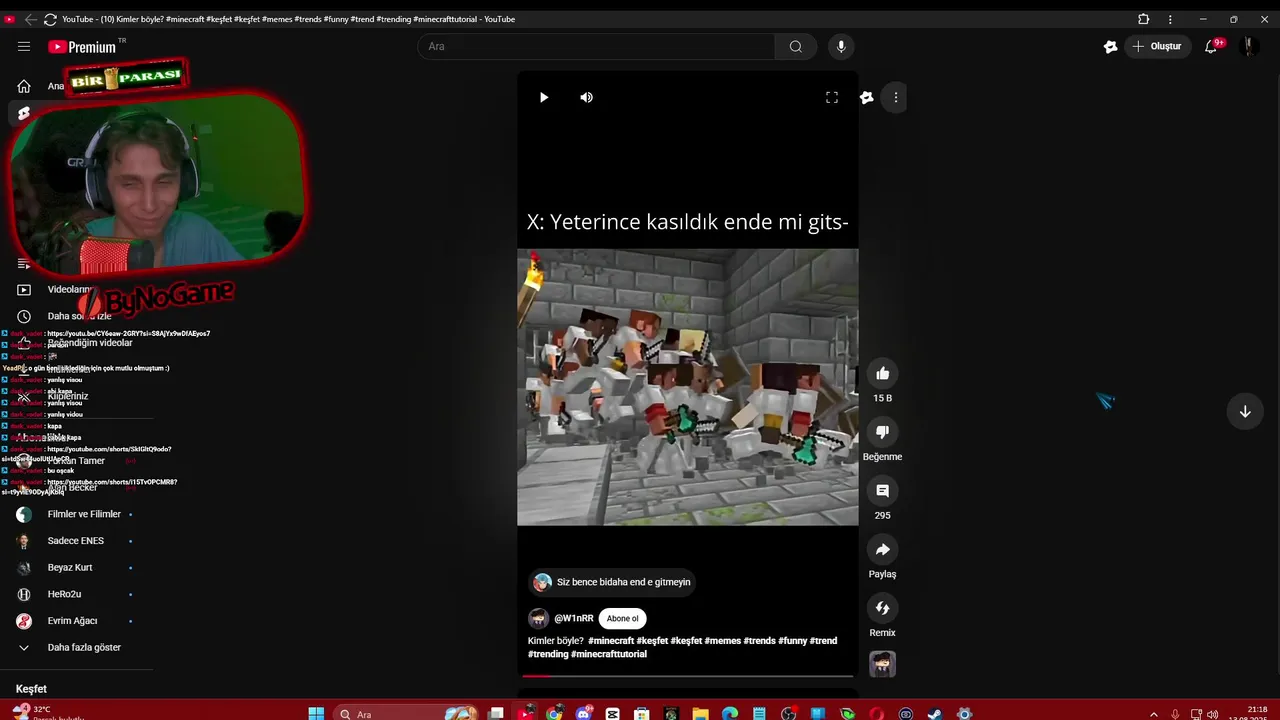1280x720 pixels.
Task: Open the @W1nRR channel link
Action: coord(574,618)
